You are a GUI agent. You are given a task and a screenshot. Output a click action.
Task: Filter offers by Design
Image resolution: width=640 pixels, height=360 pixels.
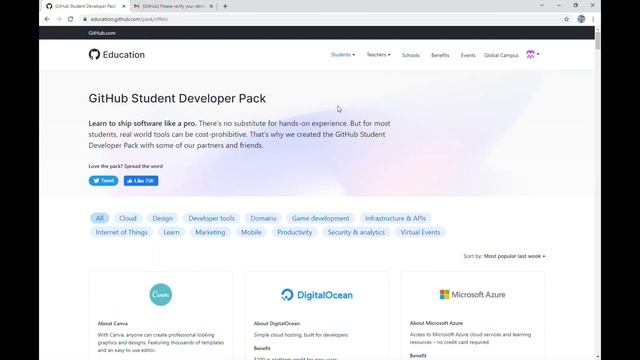[x=162, y=218]
